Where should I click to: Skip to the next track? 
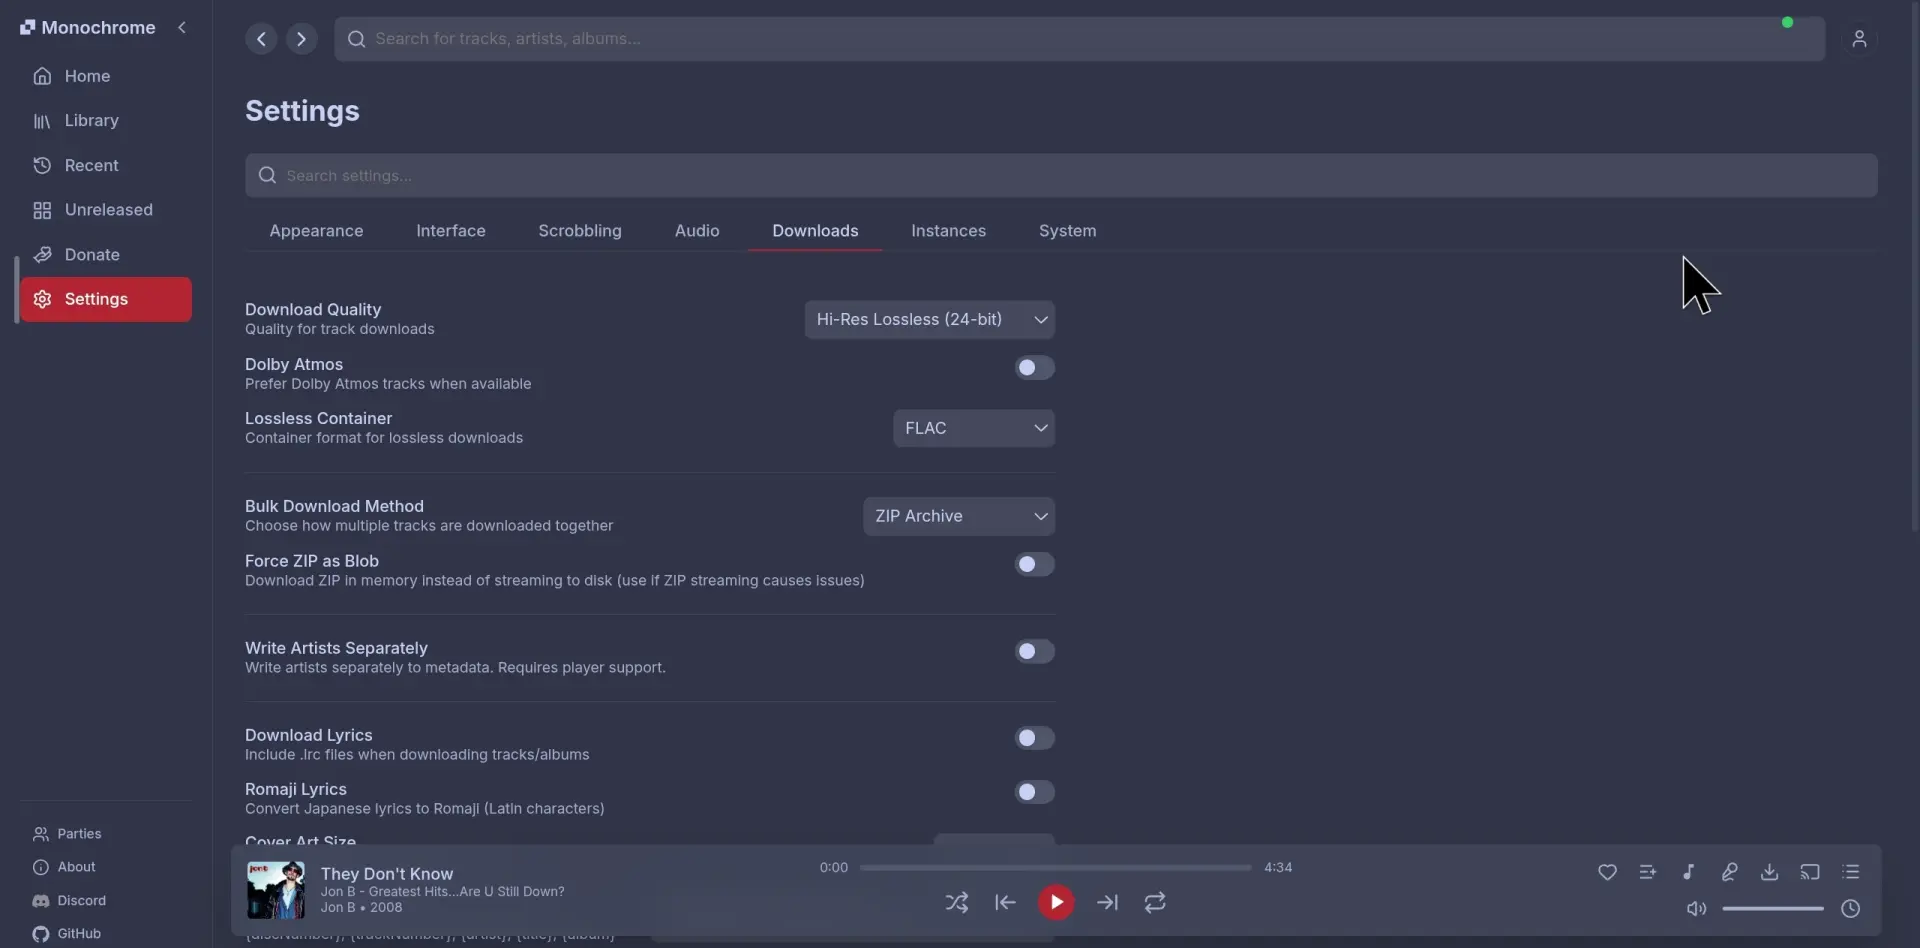point(1107,903)
